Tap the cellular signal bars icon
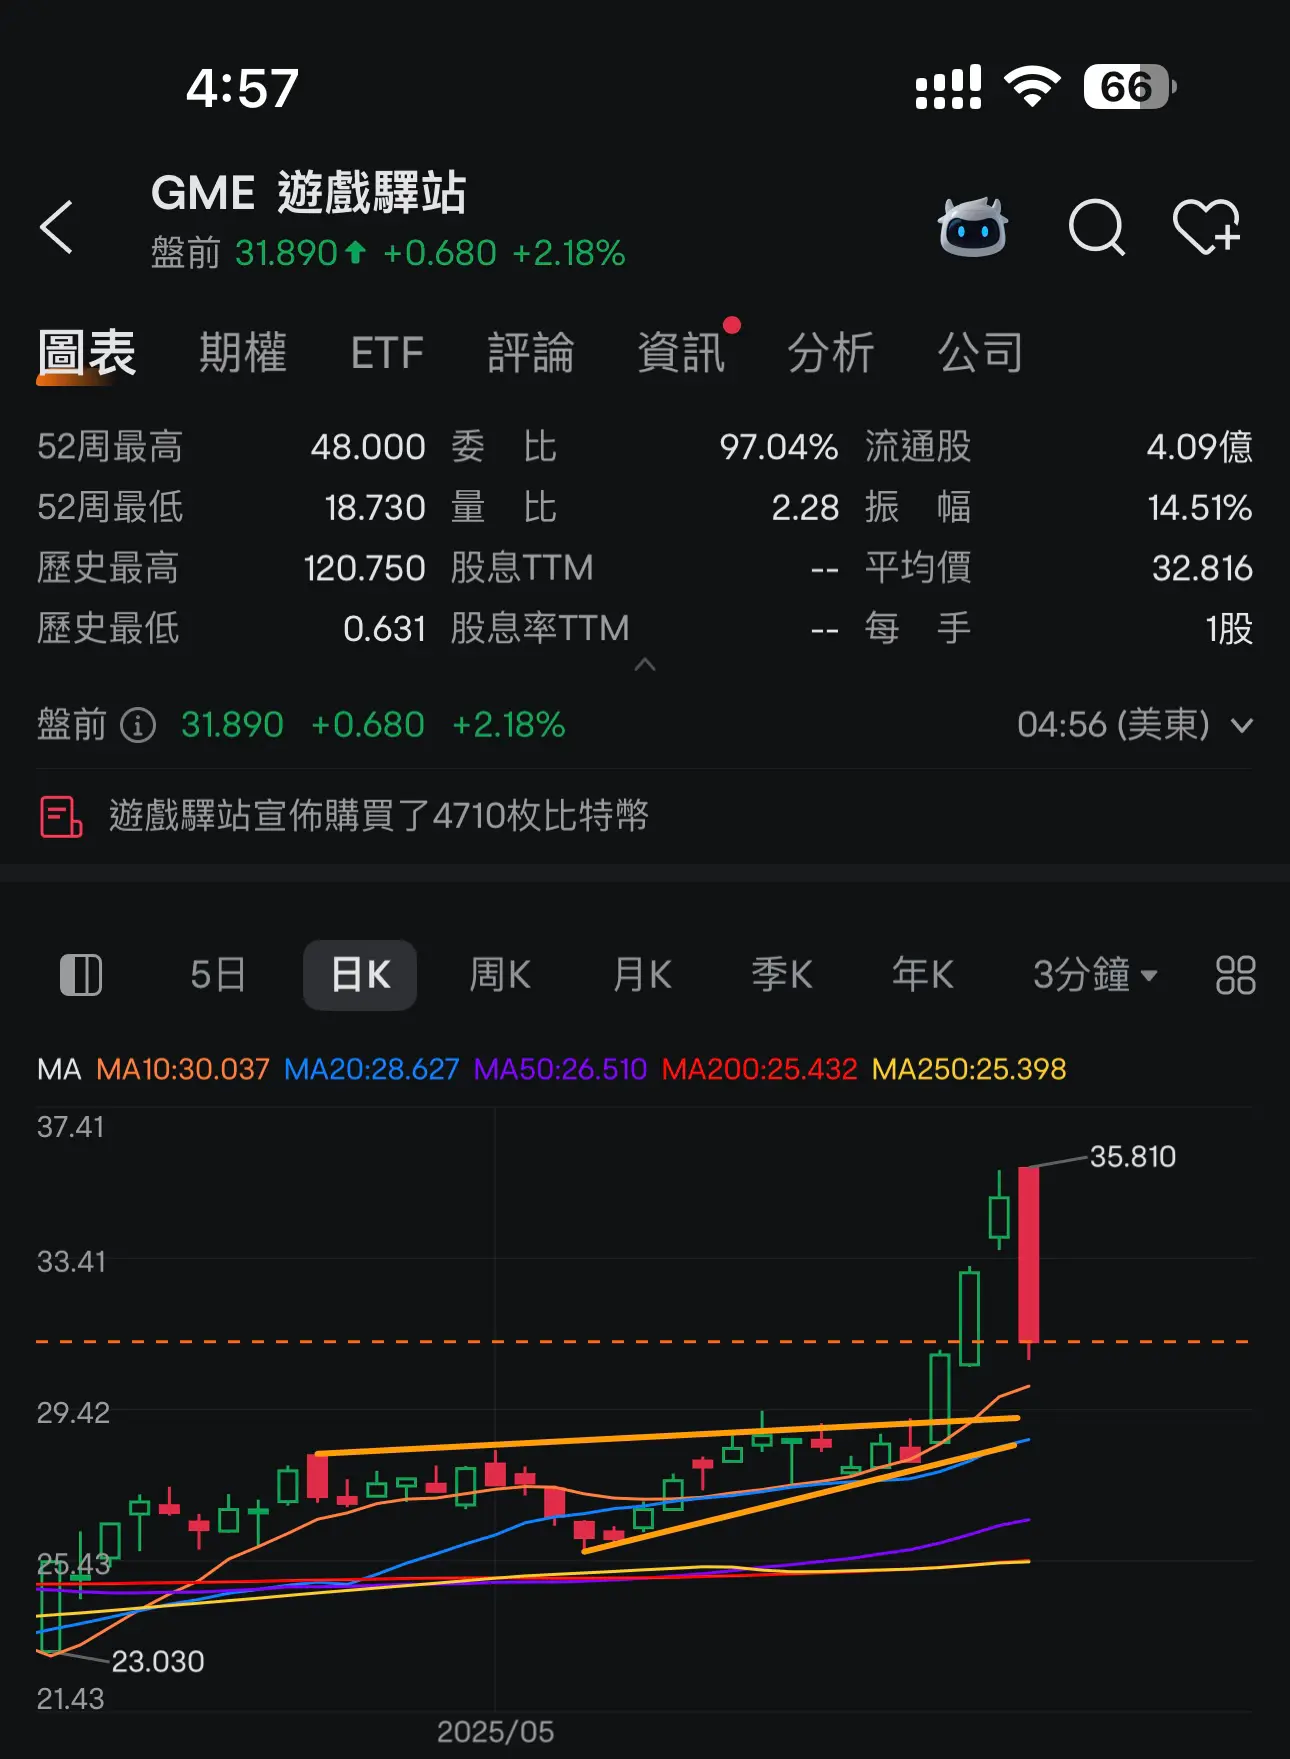This screenshot has height=1759, width=1290. (948, 87)
